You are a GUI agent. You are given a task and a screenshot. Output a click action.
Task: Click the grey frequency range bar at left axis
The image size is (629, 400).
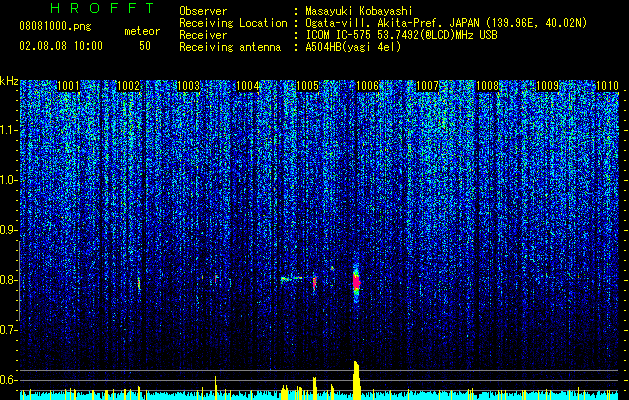click(x=19, y=281)
